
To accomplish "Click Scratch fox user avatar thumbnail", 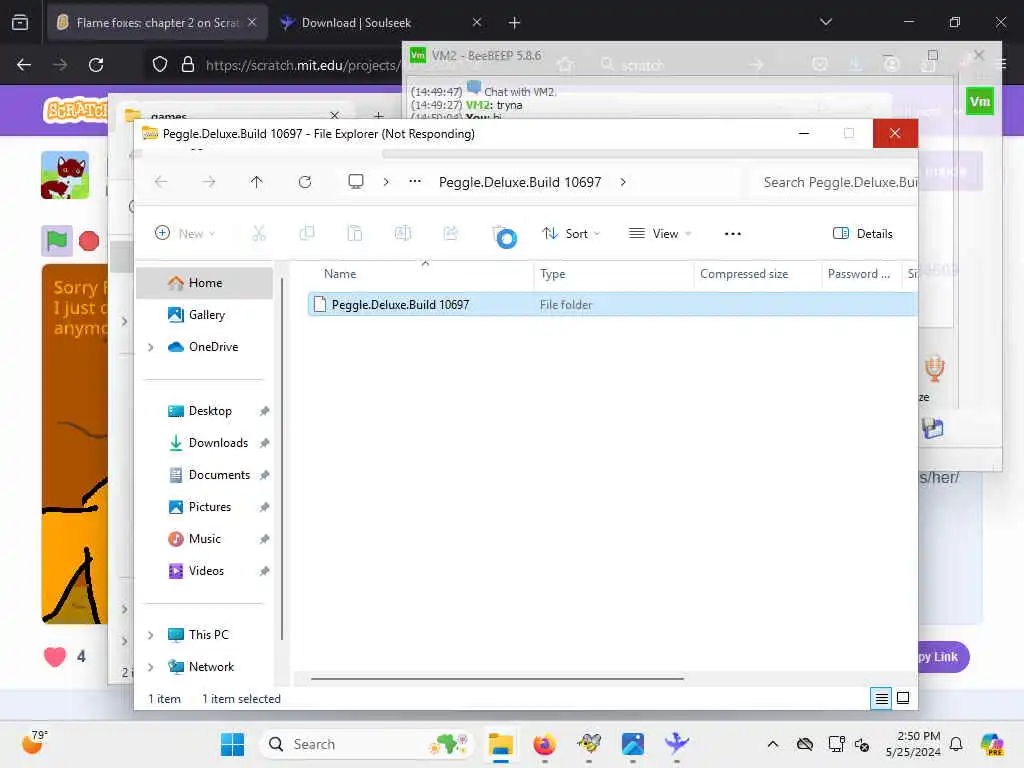I will pos(65,175).
